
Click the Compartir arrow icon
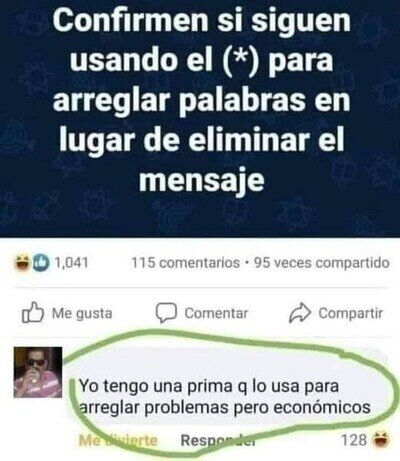(x=300, y=313)
